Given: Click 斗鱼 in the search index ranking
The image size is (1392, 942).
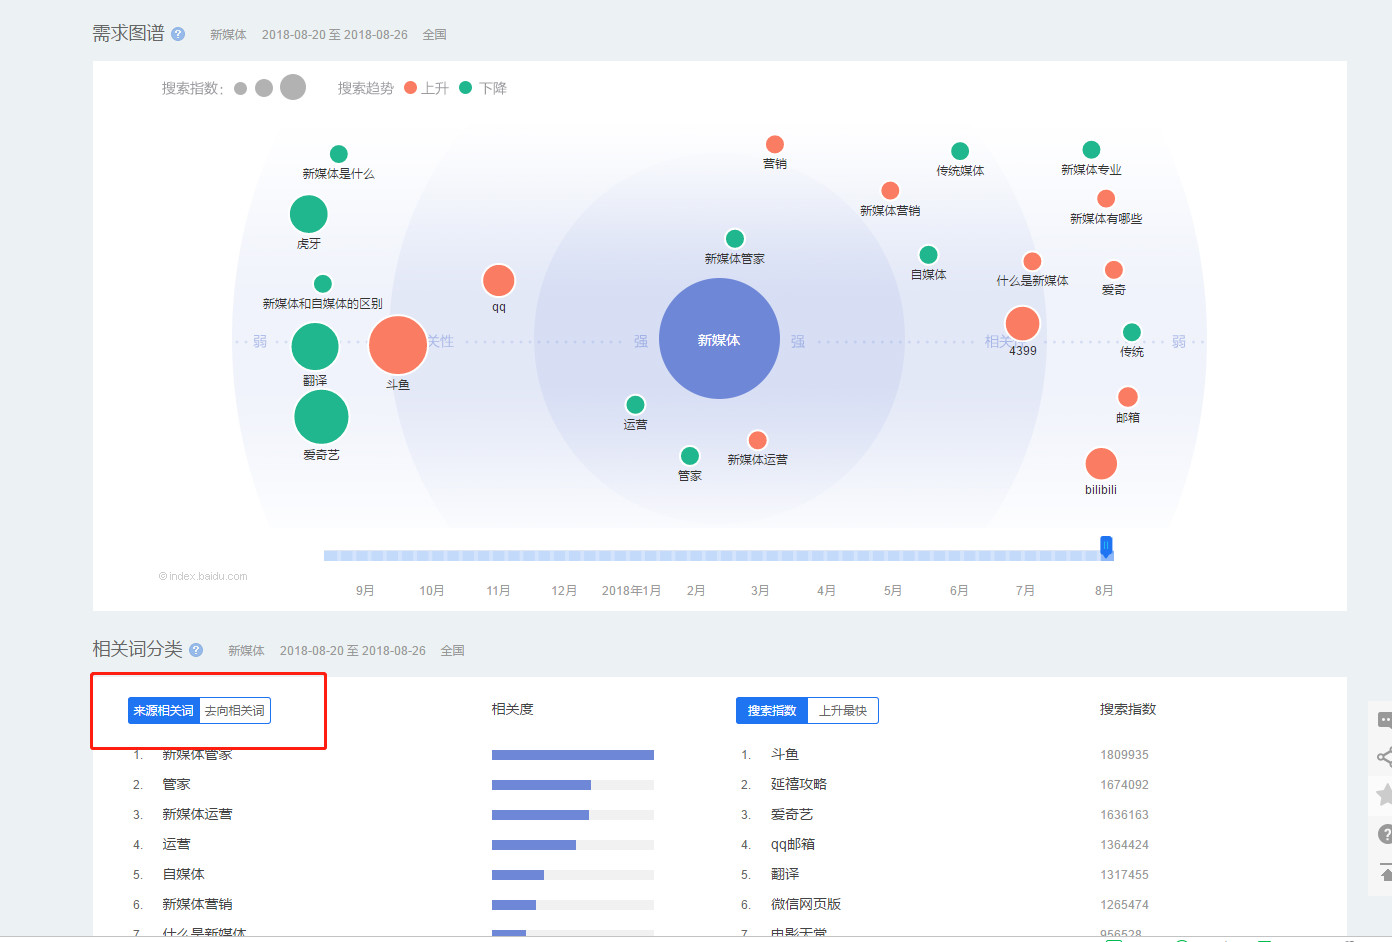Looking at the screenshot, I should coord(785,755).
